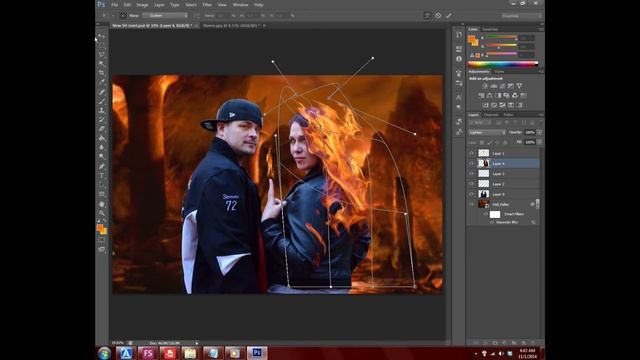
Task: Open the Layer menu
Action: tap(159, 4)
